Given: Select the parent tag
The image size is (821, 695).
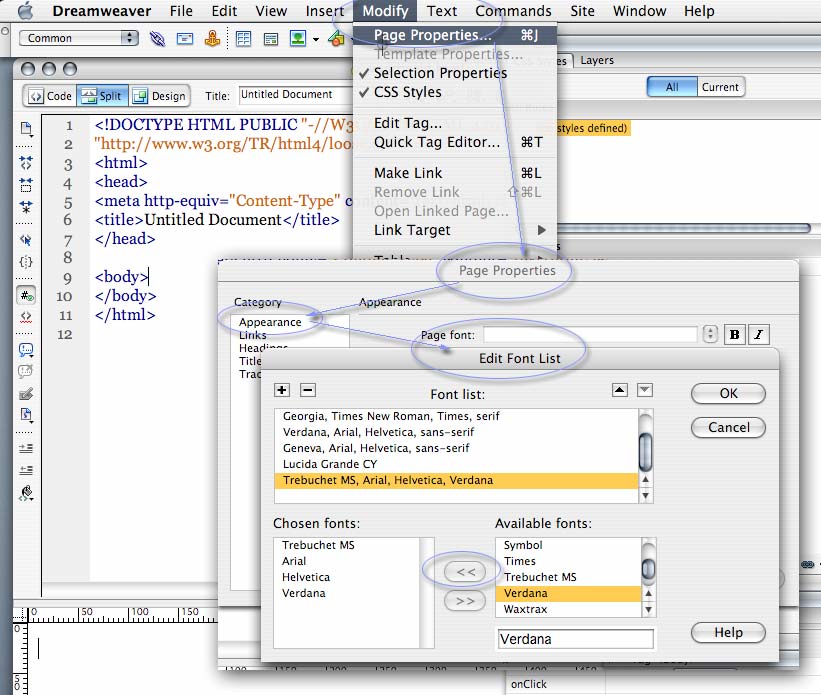Looking at the screenshot, I should (26, 240).
